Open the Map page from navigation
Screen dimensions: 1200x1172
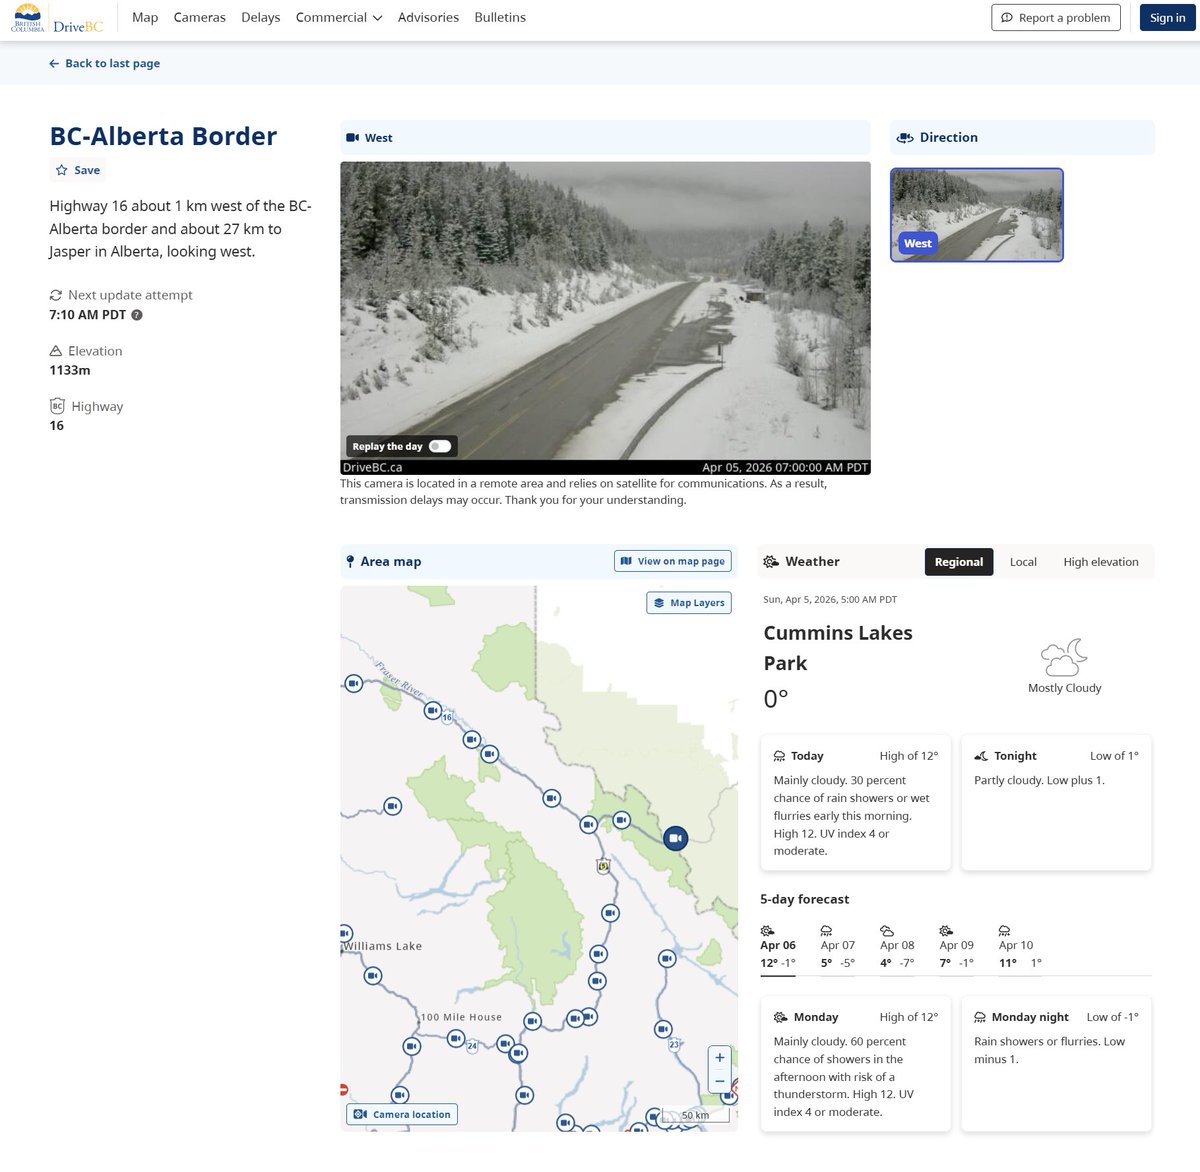(145, 17)
